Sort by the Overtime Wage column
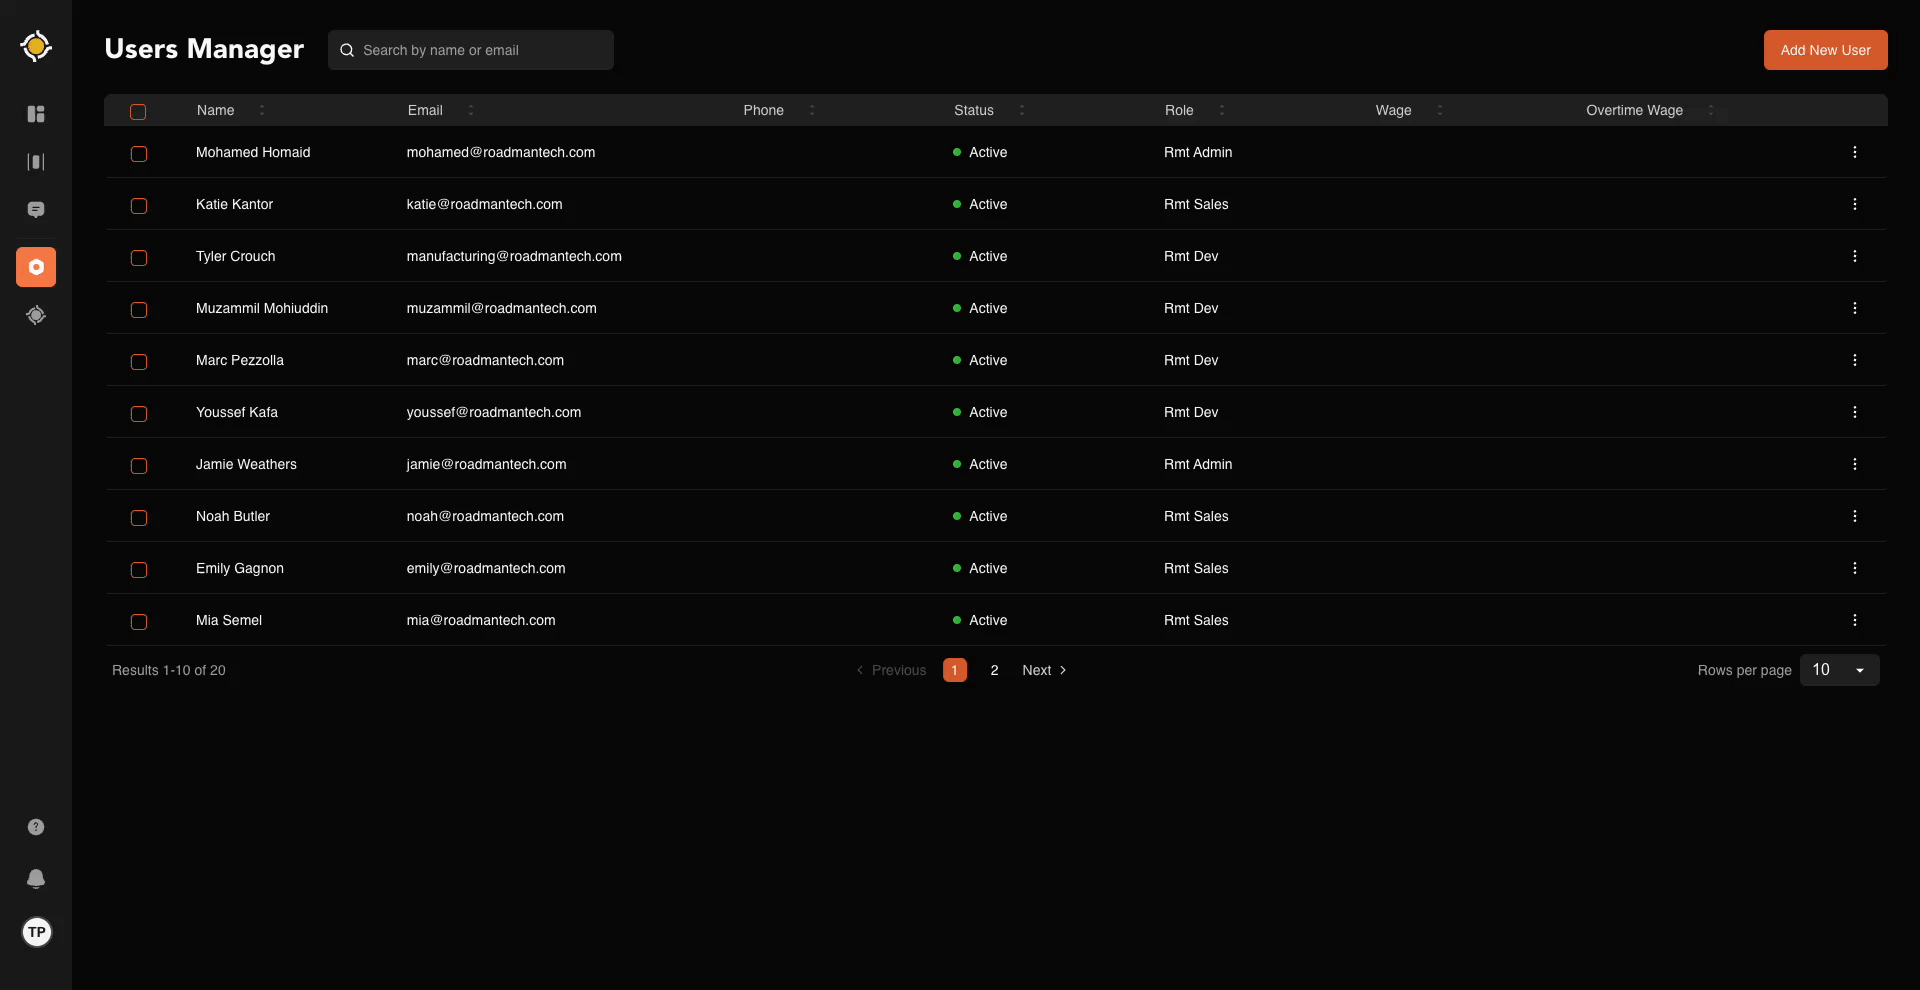The width and height of the screenshot is (1920, 990). point(1710,110)
